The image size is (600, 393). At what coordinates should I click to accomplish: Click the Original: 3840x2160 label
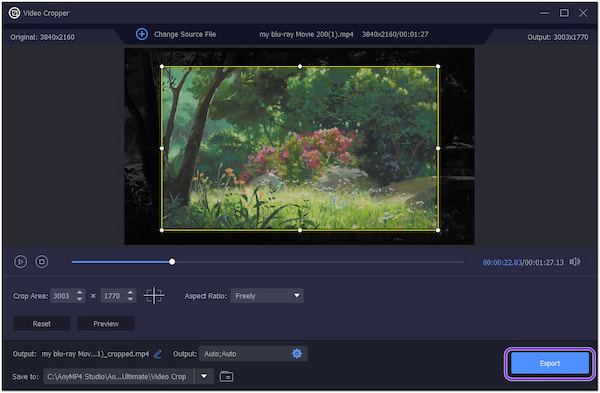pyautogui.click(x=42, y=37)
